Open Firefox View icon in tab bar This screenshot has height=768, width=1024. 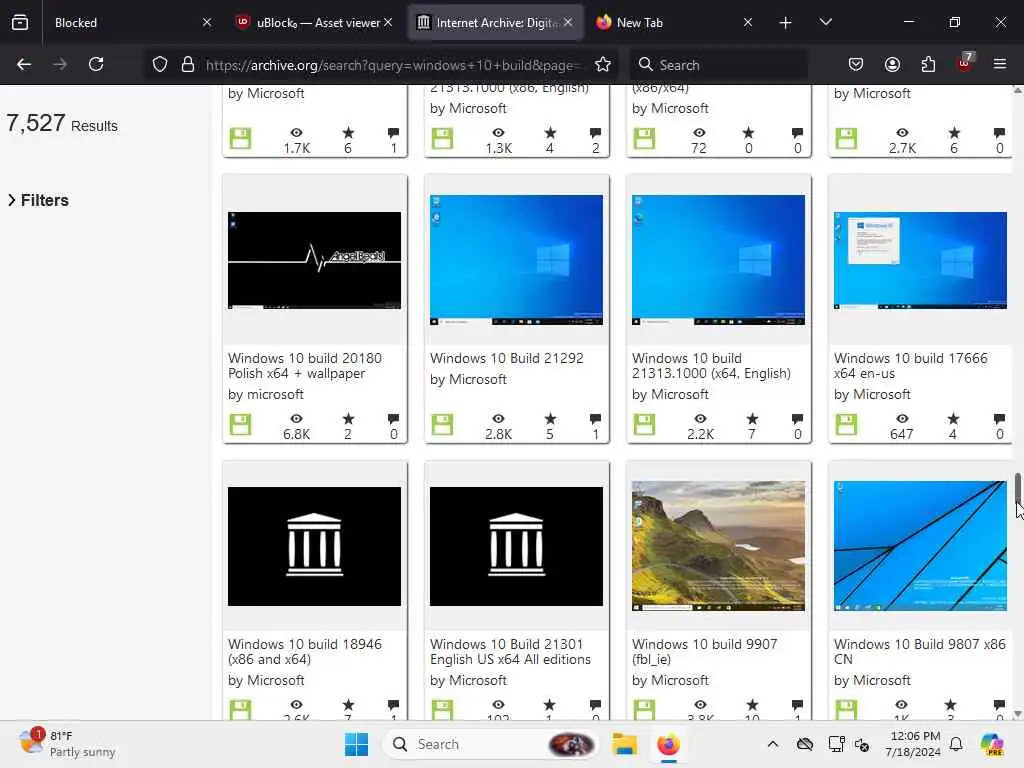tap(20, 23)
